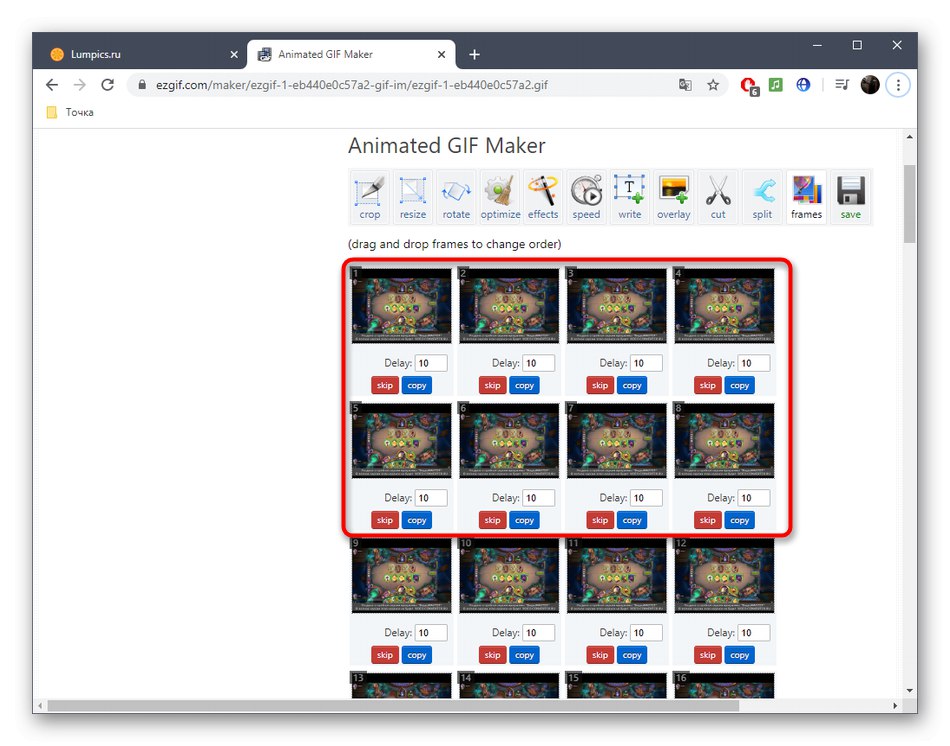Select the cut tool scissors icon
The height and width of the screenshot is (746, 950).
[718, 197]
